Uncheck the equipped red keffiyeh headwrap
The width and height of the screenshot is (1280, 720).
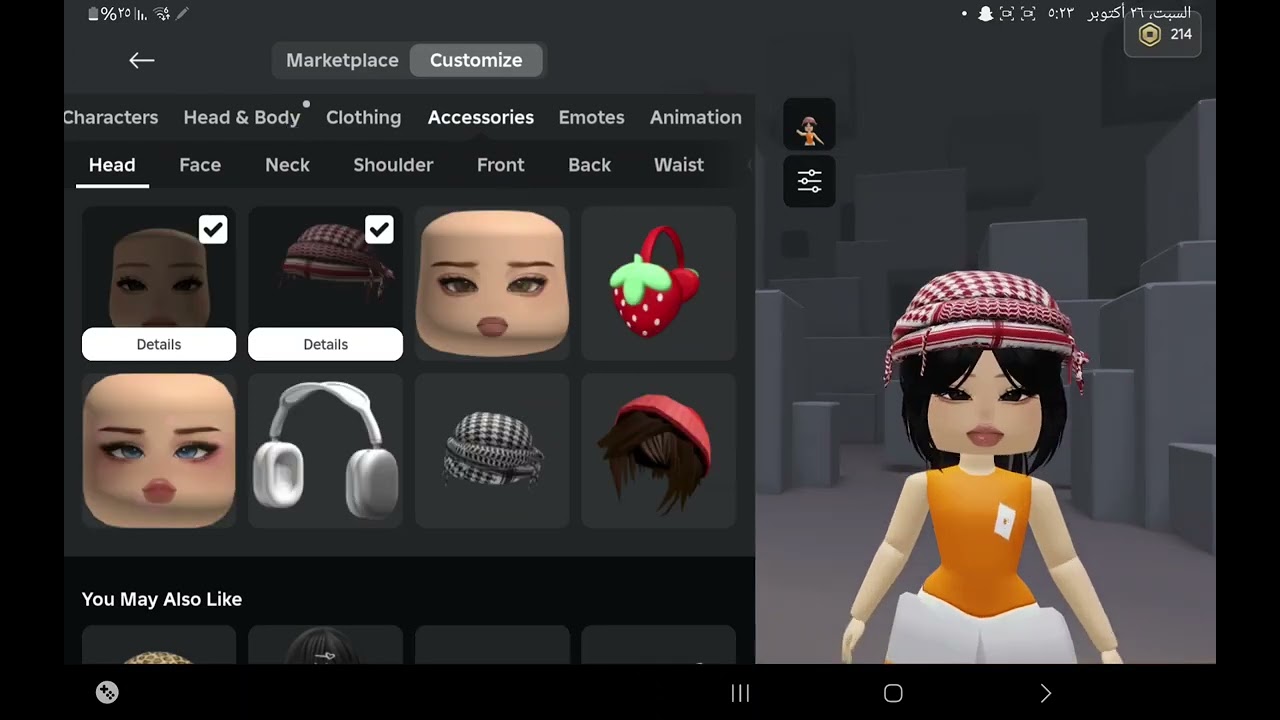[379, 230]
